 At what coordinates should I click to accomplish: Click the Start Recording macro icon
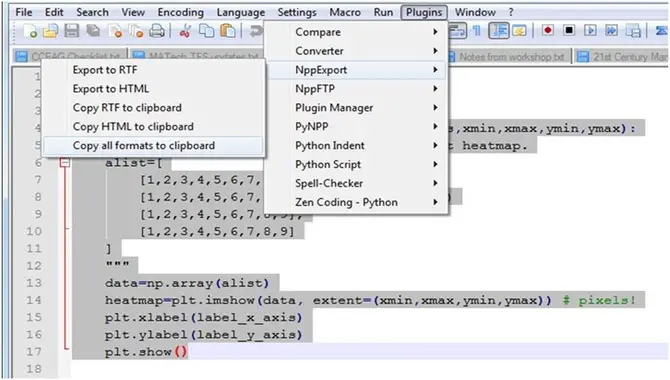548,30
